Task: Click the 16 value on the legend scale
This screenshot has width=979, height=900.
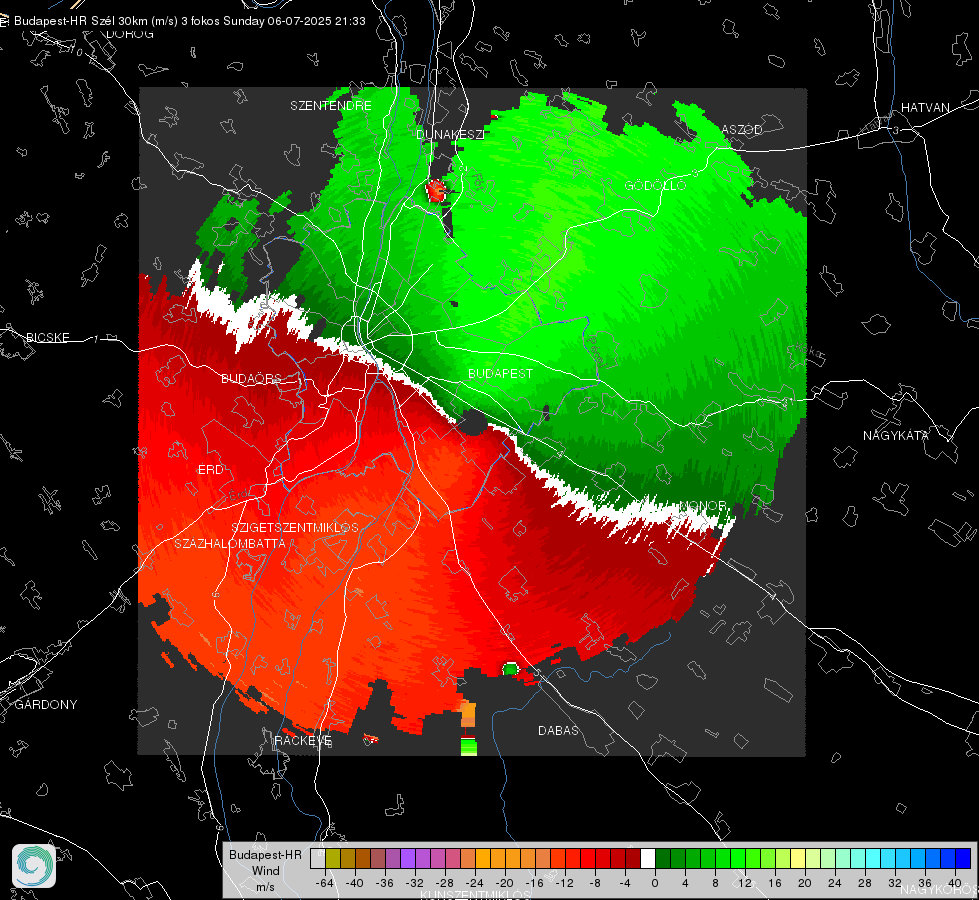Action: pos(775,883)
